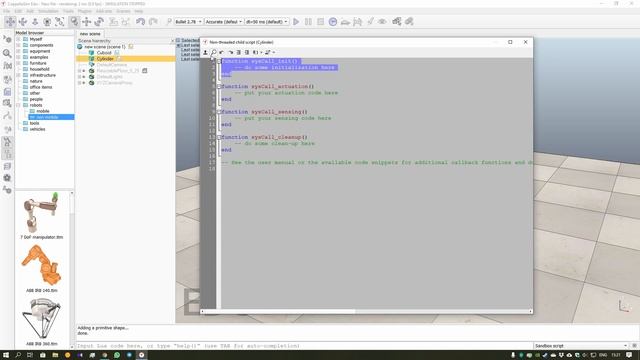
Task: Click the undo toolbar arrow
Action: pos(140,22)
